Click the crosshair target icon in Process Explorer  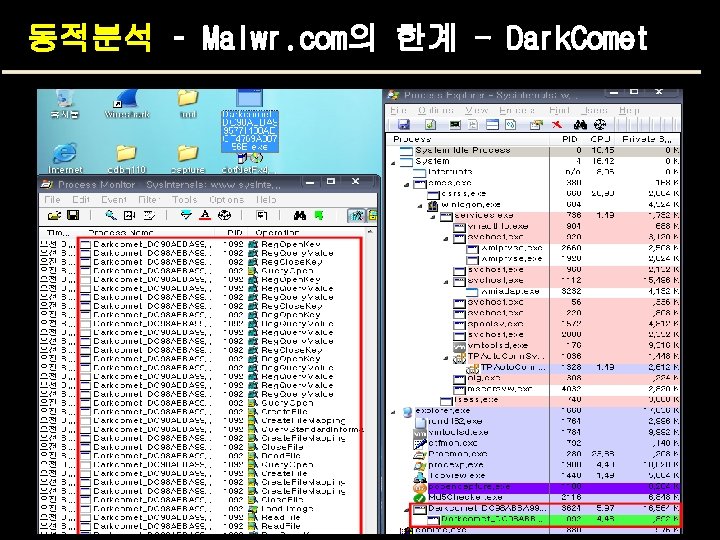[600, 124]
